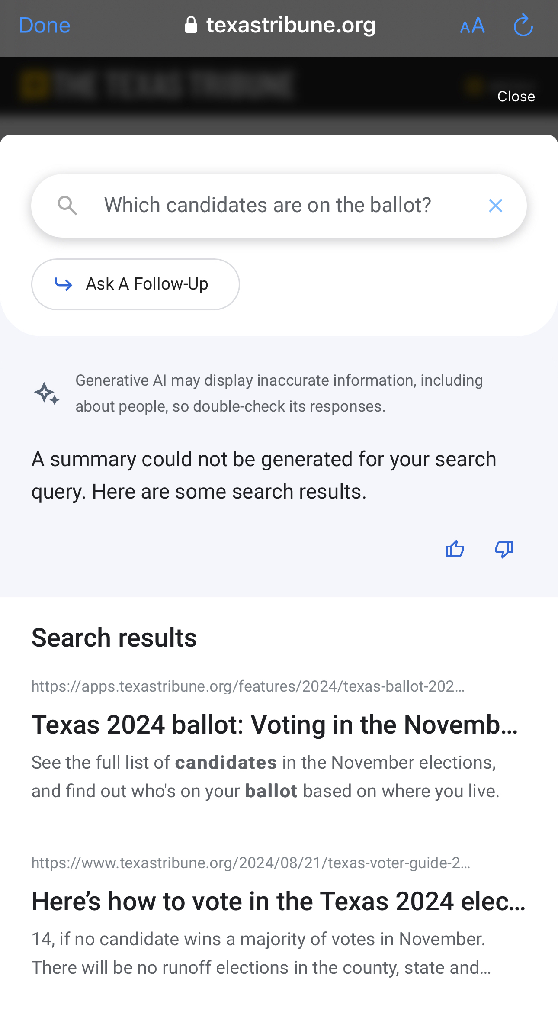
Task: Tap the lock icon beside texastribune.org
Action: [191, 25]
